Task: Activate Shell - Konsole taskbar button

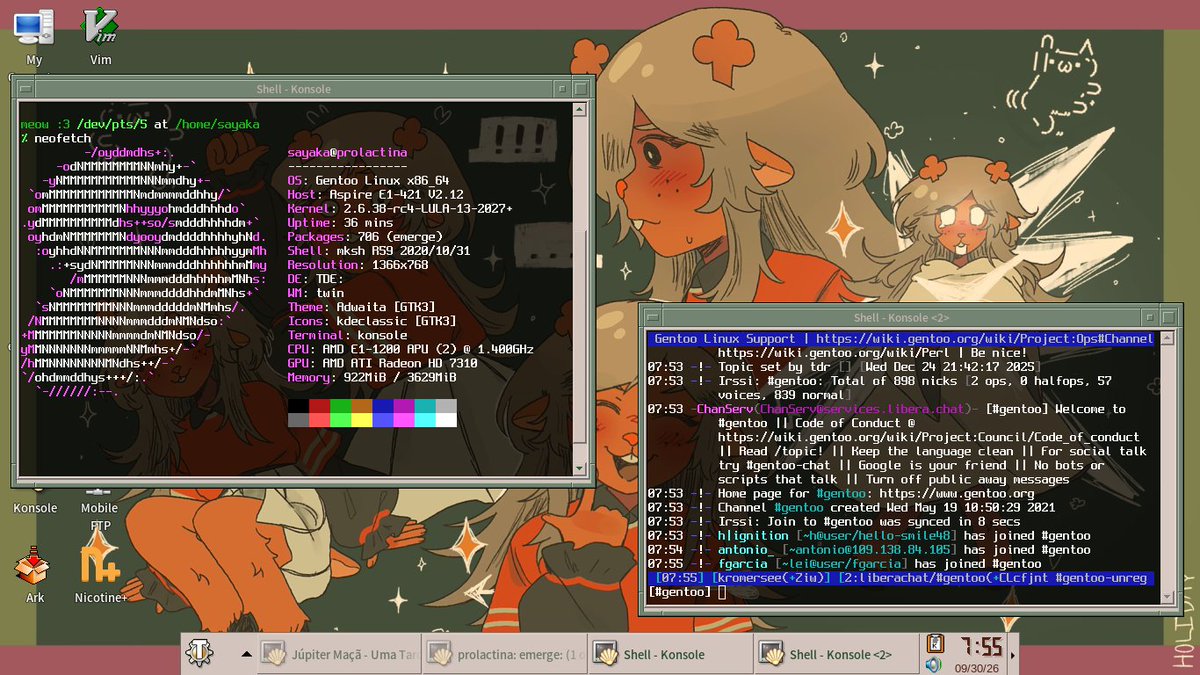Action: [671, 655]
